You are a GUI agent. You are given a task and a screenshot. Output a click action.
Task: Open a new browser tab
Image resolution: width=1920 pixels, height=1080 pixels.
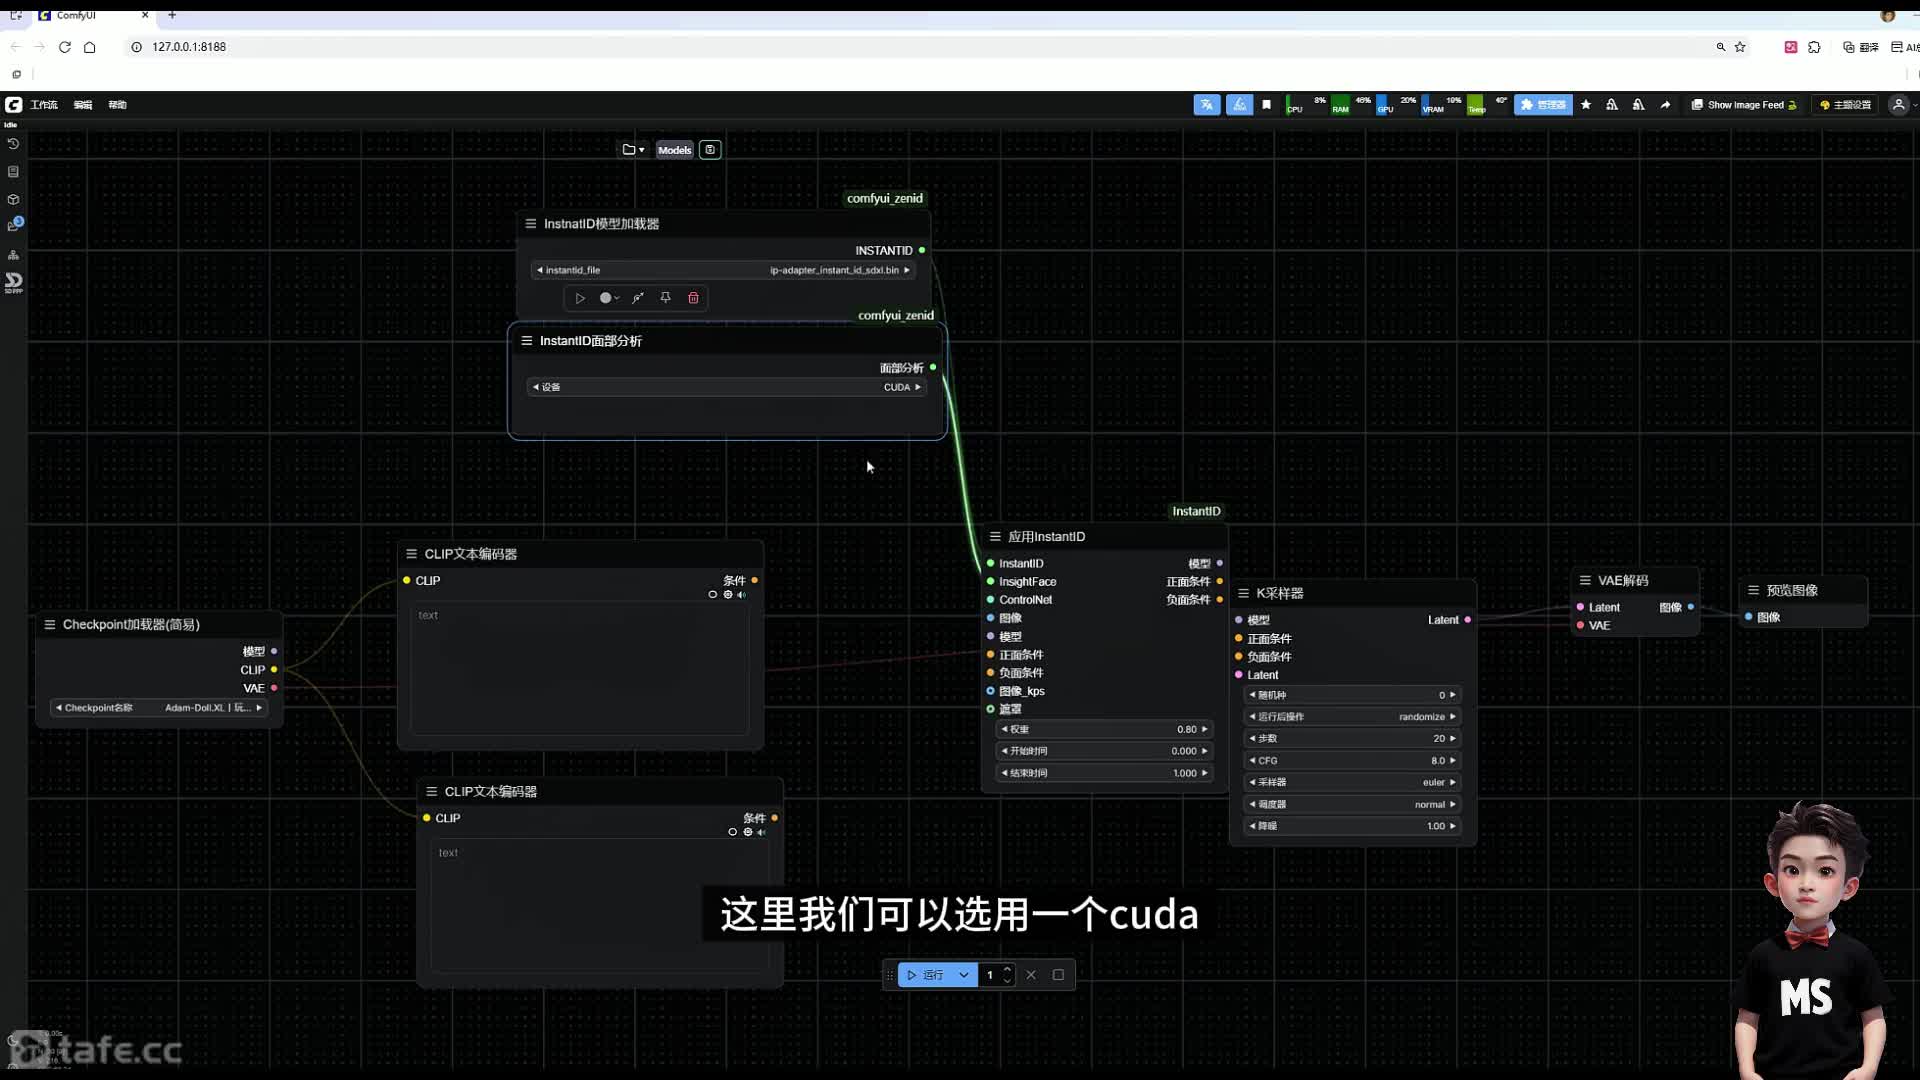[172, 15]
